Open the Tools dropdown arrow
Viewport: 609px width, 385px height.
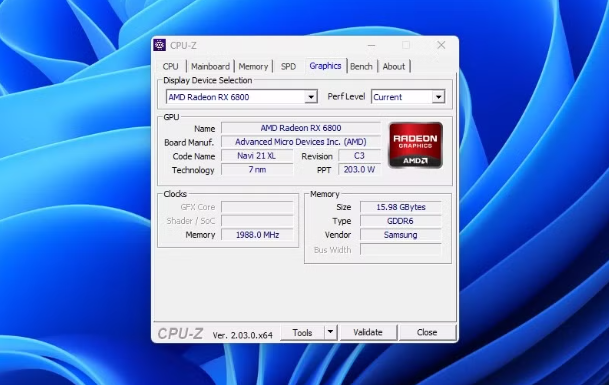331,332
